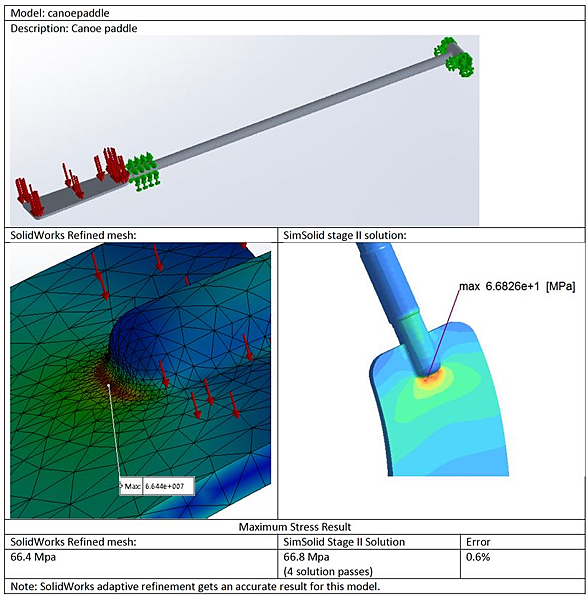Image resolution: width=588 pixels, height=600 pixels.
Task: Click the canoe paddle model overview image
Action: [x=244, y=130]
